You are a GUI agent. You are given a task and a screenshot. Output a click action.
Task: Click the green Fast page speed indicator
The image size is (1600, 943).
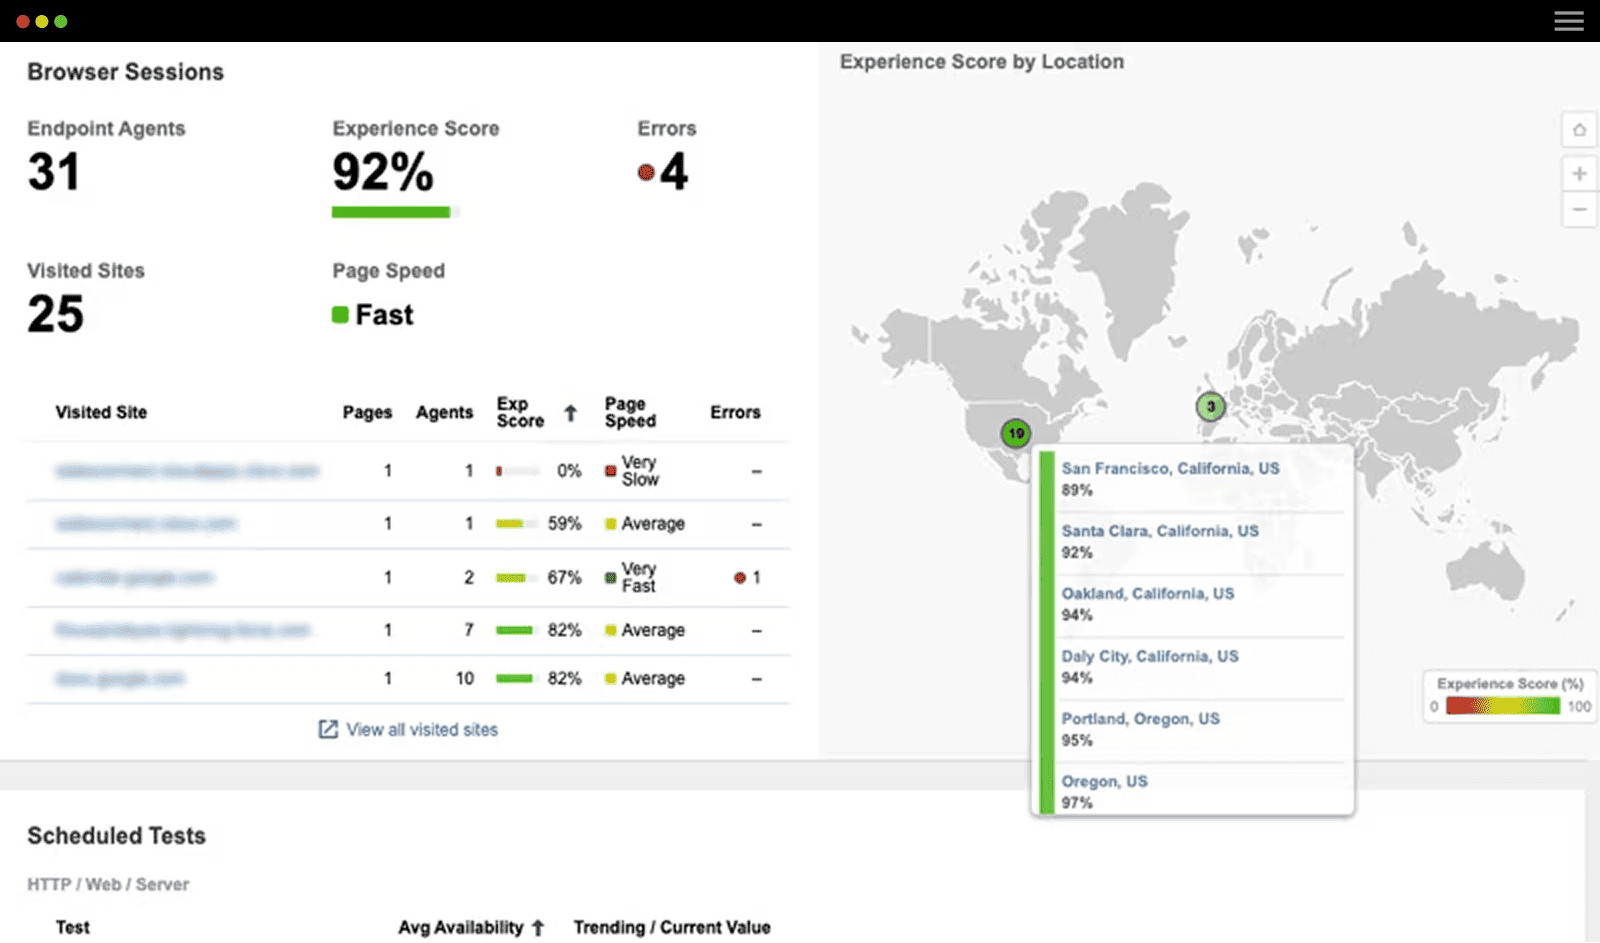(338, 314)
